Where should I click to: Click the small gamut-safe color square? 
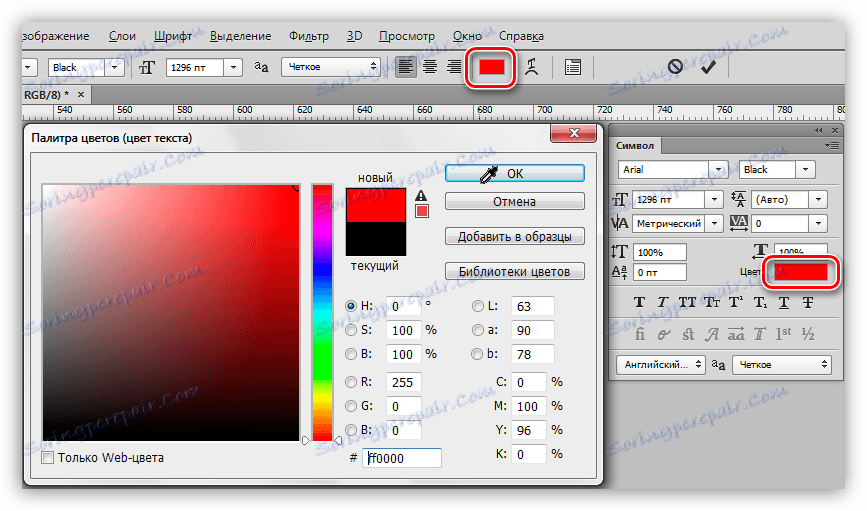pyautogui.click(x=422, y=211)
